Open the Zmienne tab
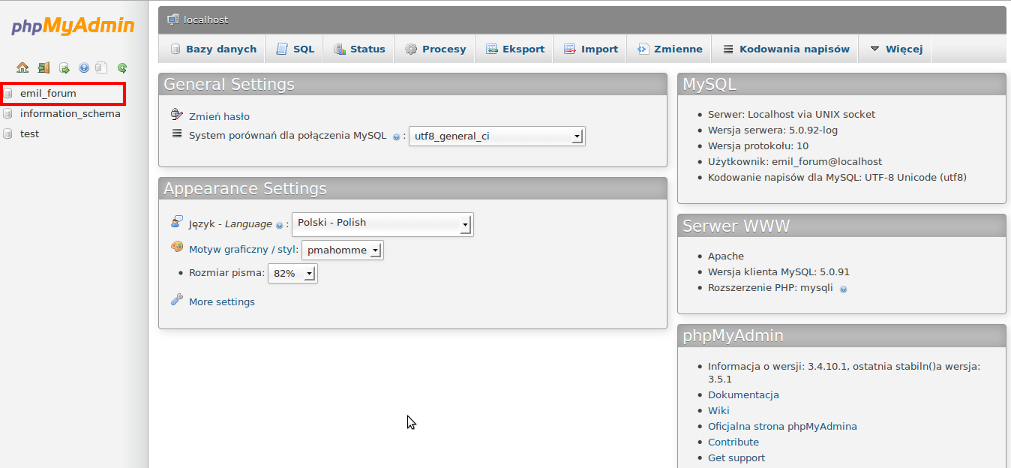This screenshot has height=468, width=1011. coord(670,49)
